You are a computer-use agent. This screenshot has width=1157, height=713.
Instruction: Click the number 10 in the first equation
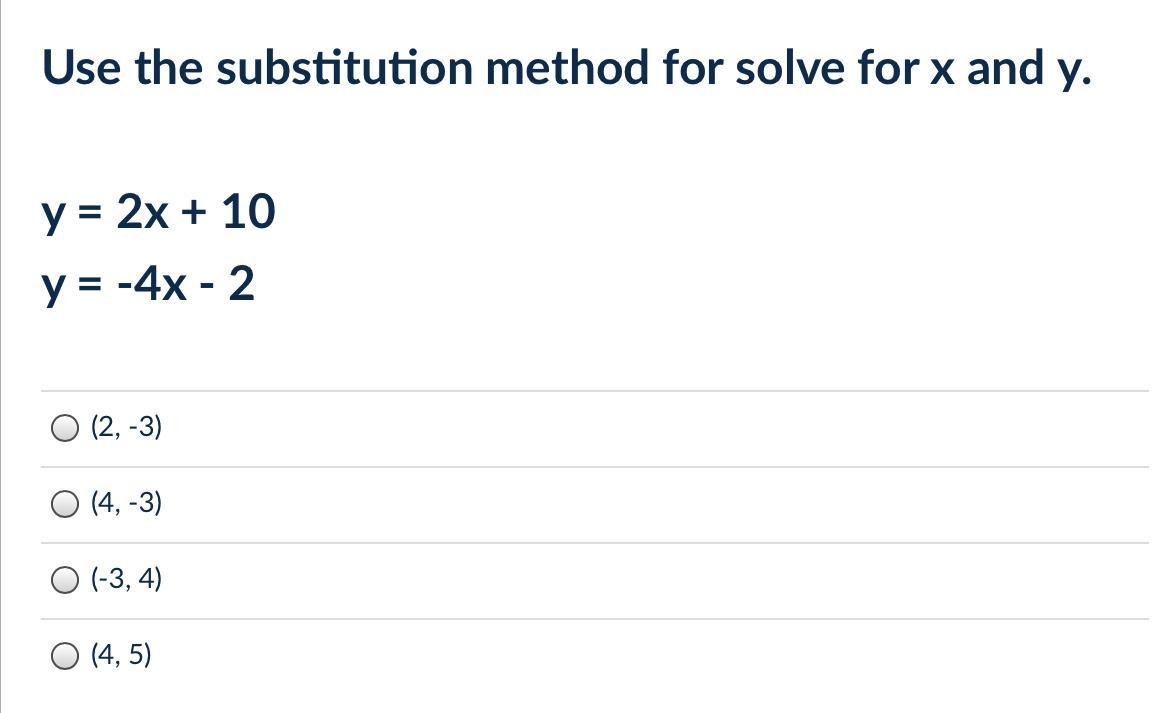coord(248,212)
